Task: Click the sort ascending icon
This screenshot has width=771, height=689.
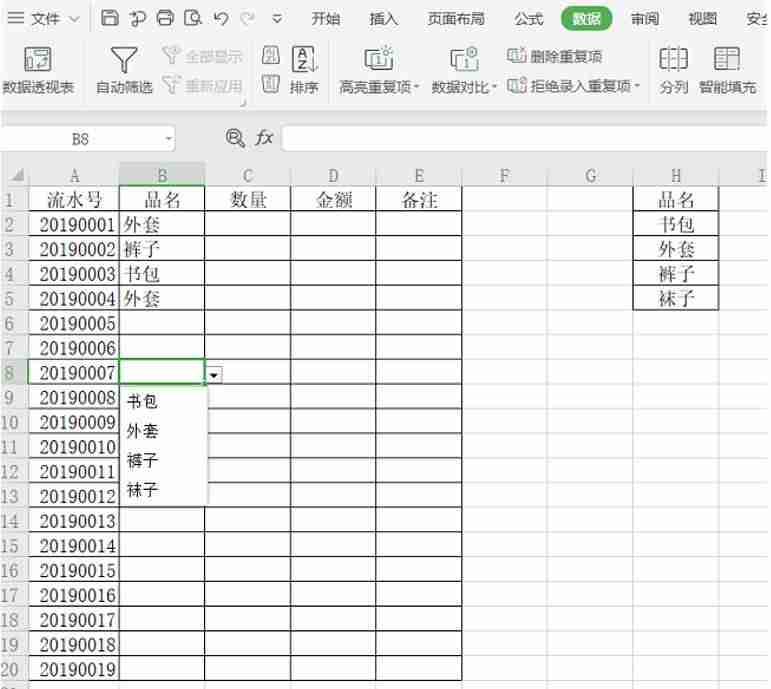Action: 270,55
